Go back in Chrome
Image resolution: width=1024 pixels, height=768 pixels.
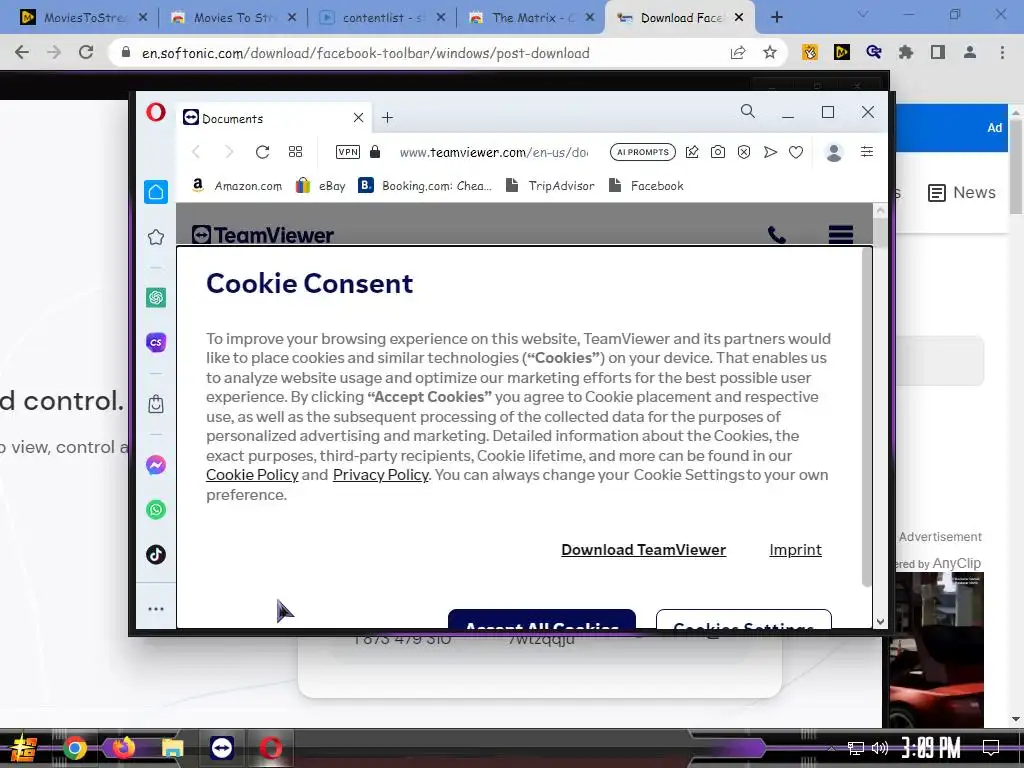coord(22,52)
